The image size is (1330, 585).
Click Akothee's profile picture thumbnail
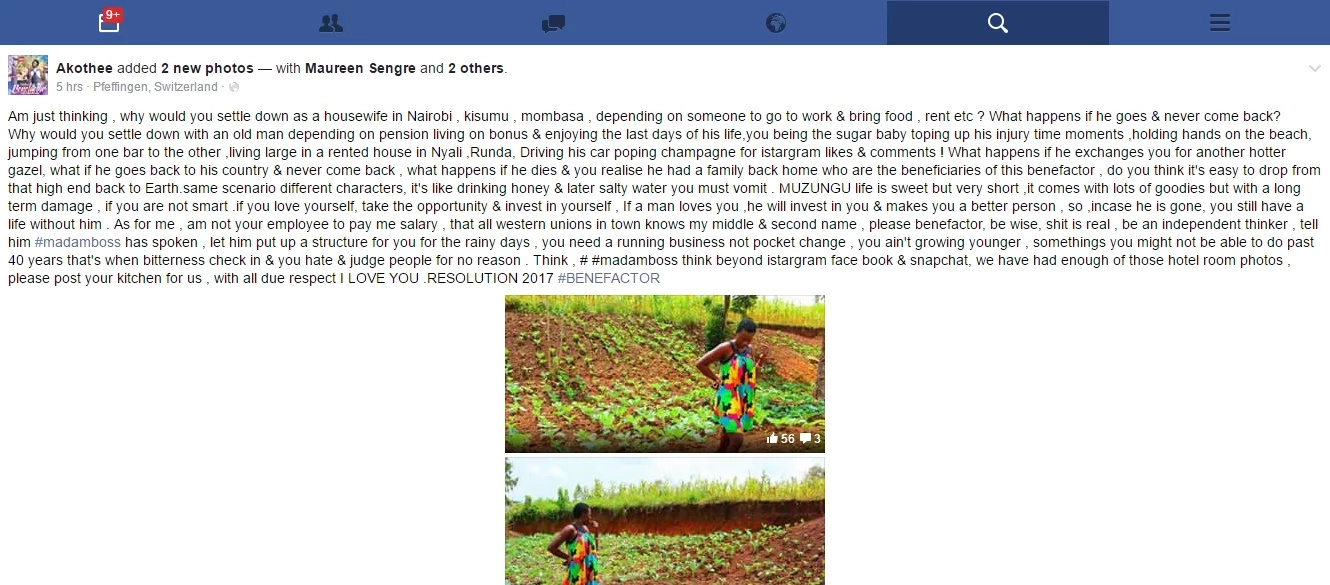click(x=28, y=75)
